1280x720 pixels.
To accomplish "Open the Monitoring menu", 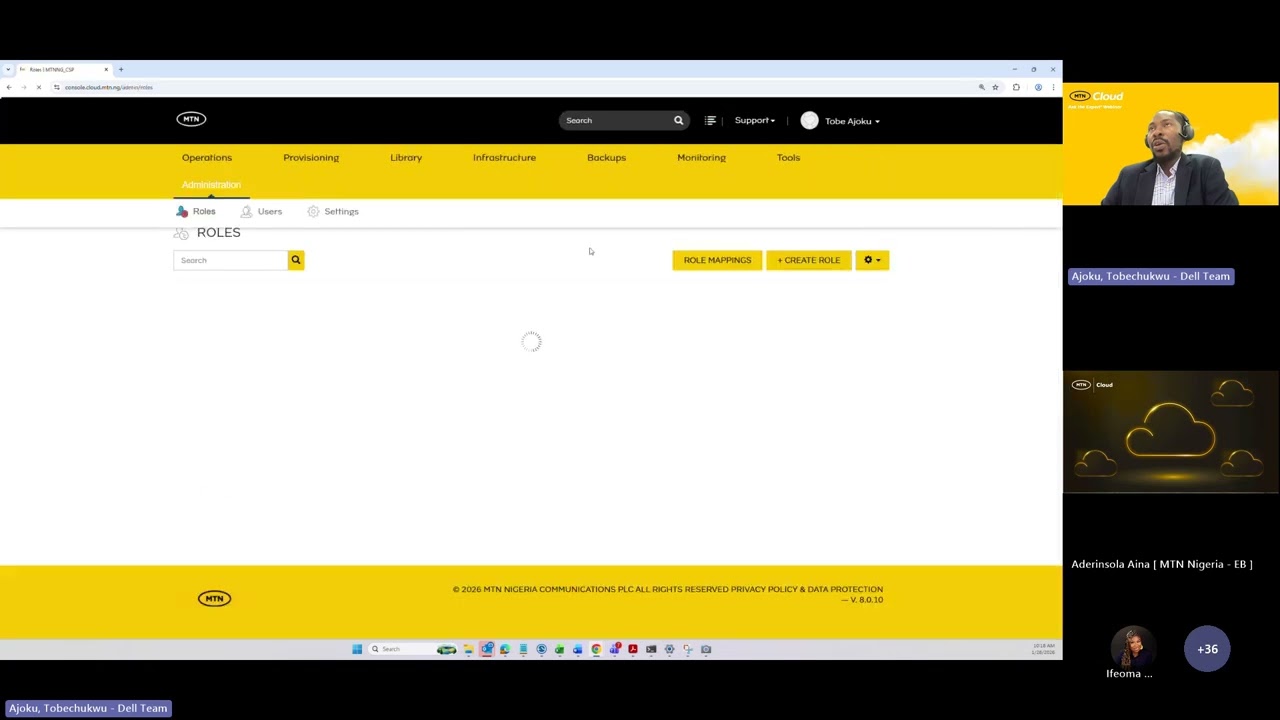I will [701, 157].
